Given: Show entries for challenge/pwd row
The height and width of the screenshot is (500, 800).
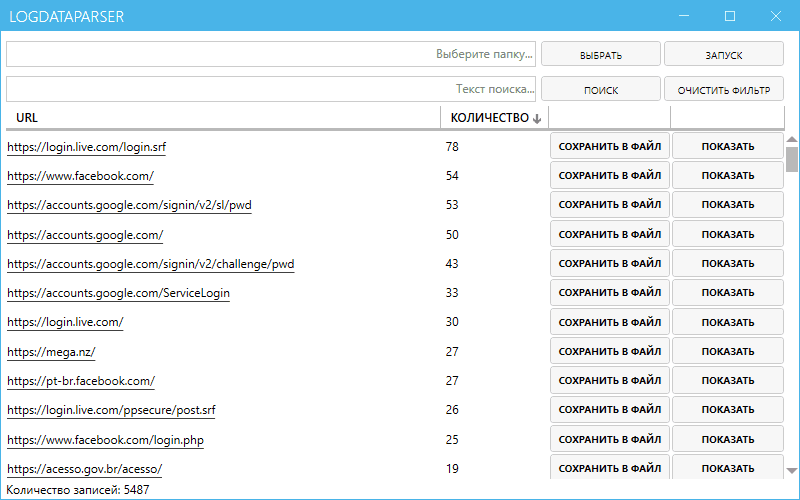Looking at the screenshot, I should [728, 263].
